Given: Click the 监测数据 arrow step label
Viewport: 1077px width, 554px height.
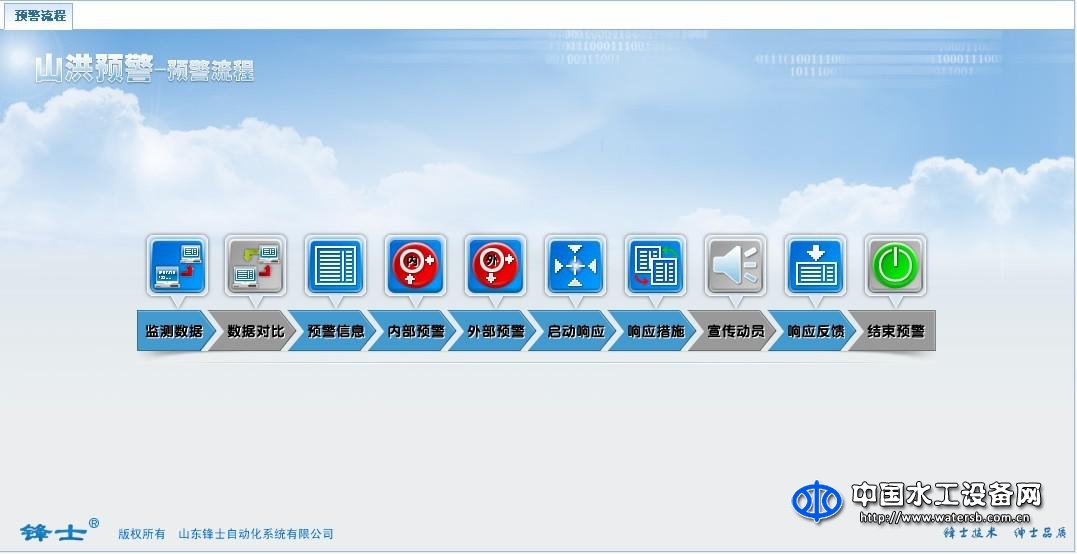Looking at the screenshot, I should point(174,331).
